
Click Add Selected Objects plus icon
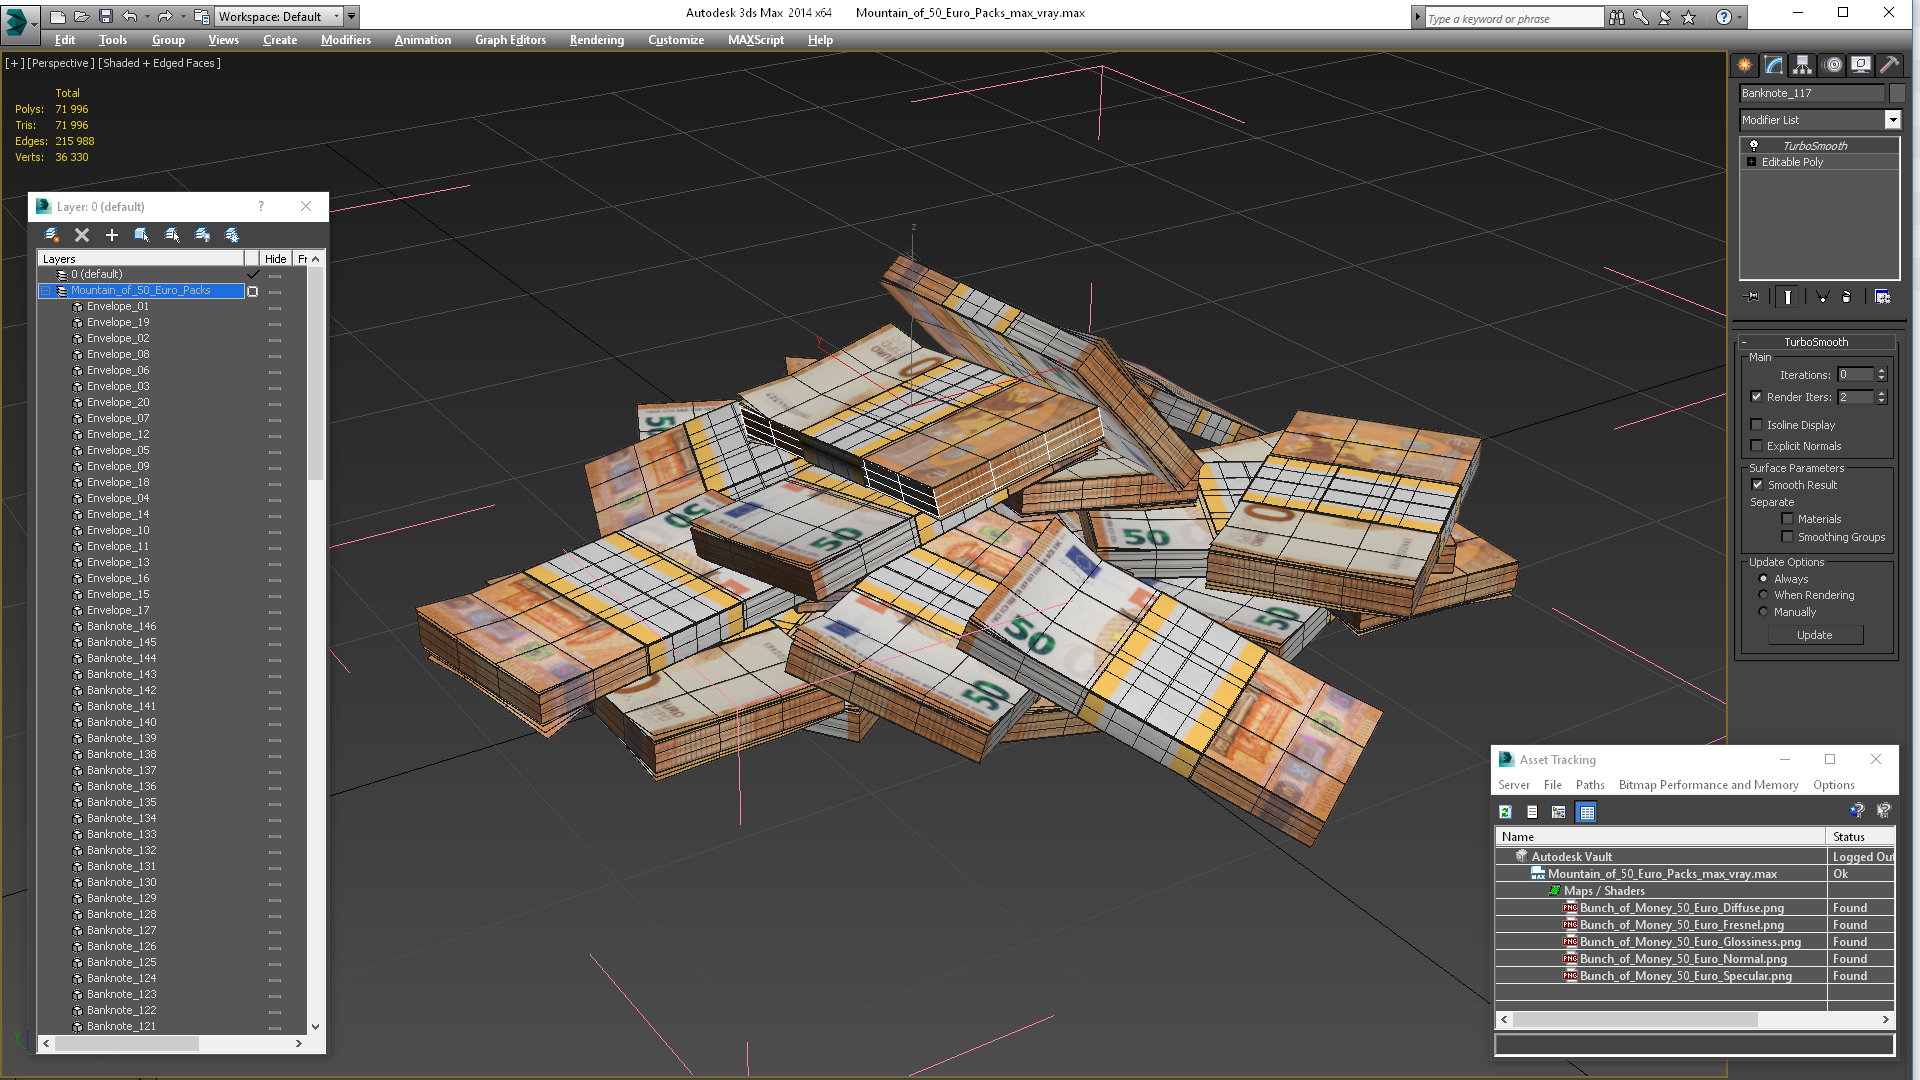point(112,235)
